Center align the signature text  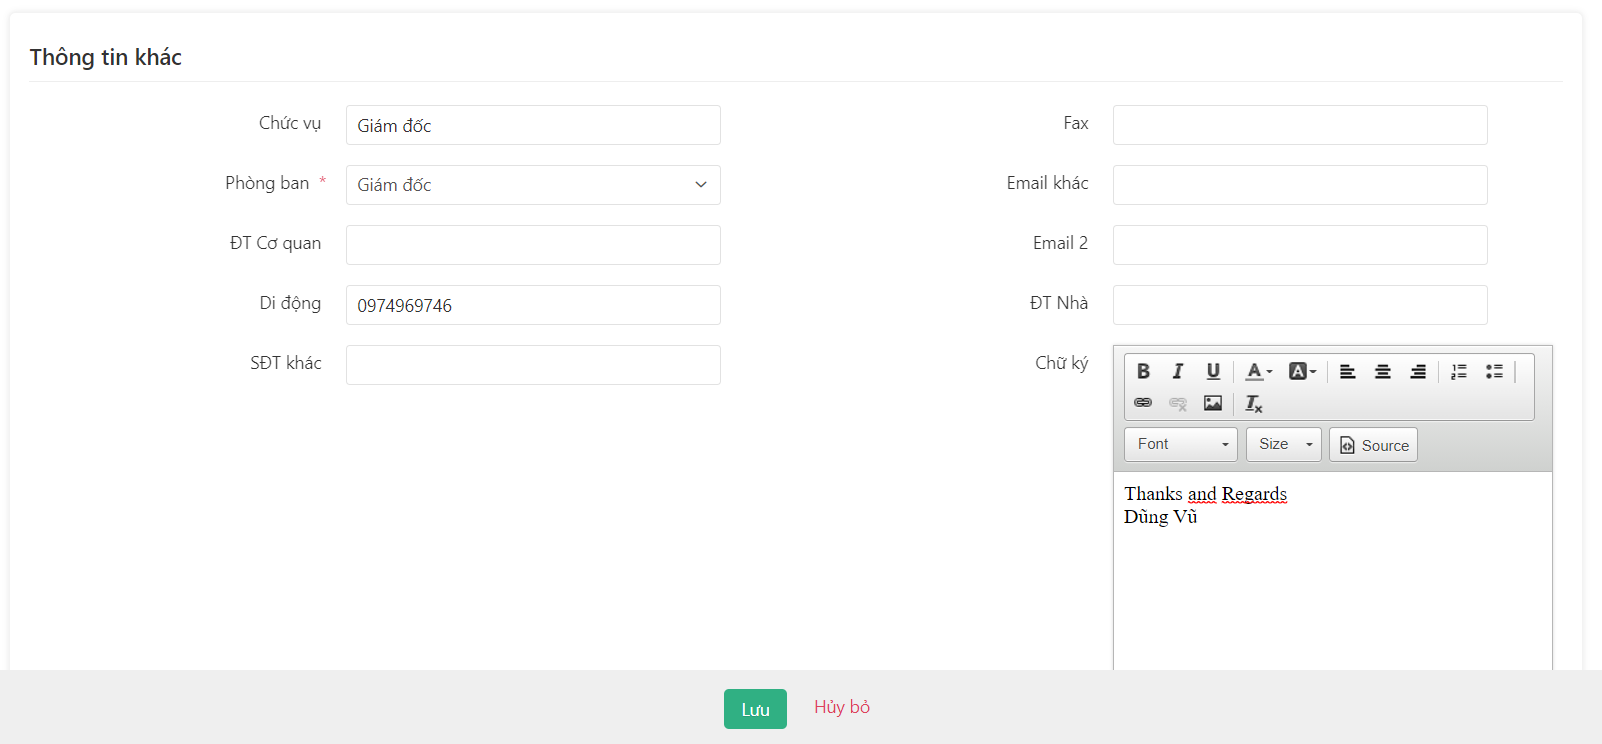[x=1383, y=371]
